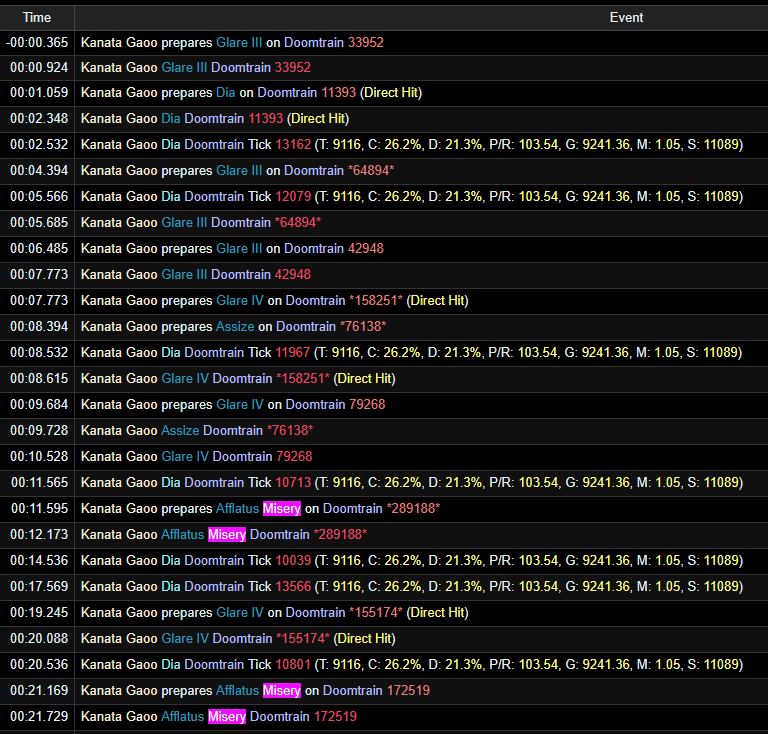
Task: Click the Time column header
Action: (37, 18)
